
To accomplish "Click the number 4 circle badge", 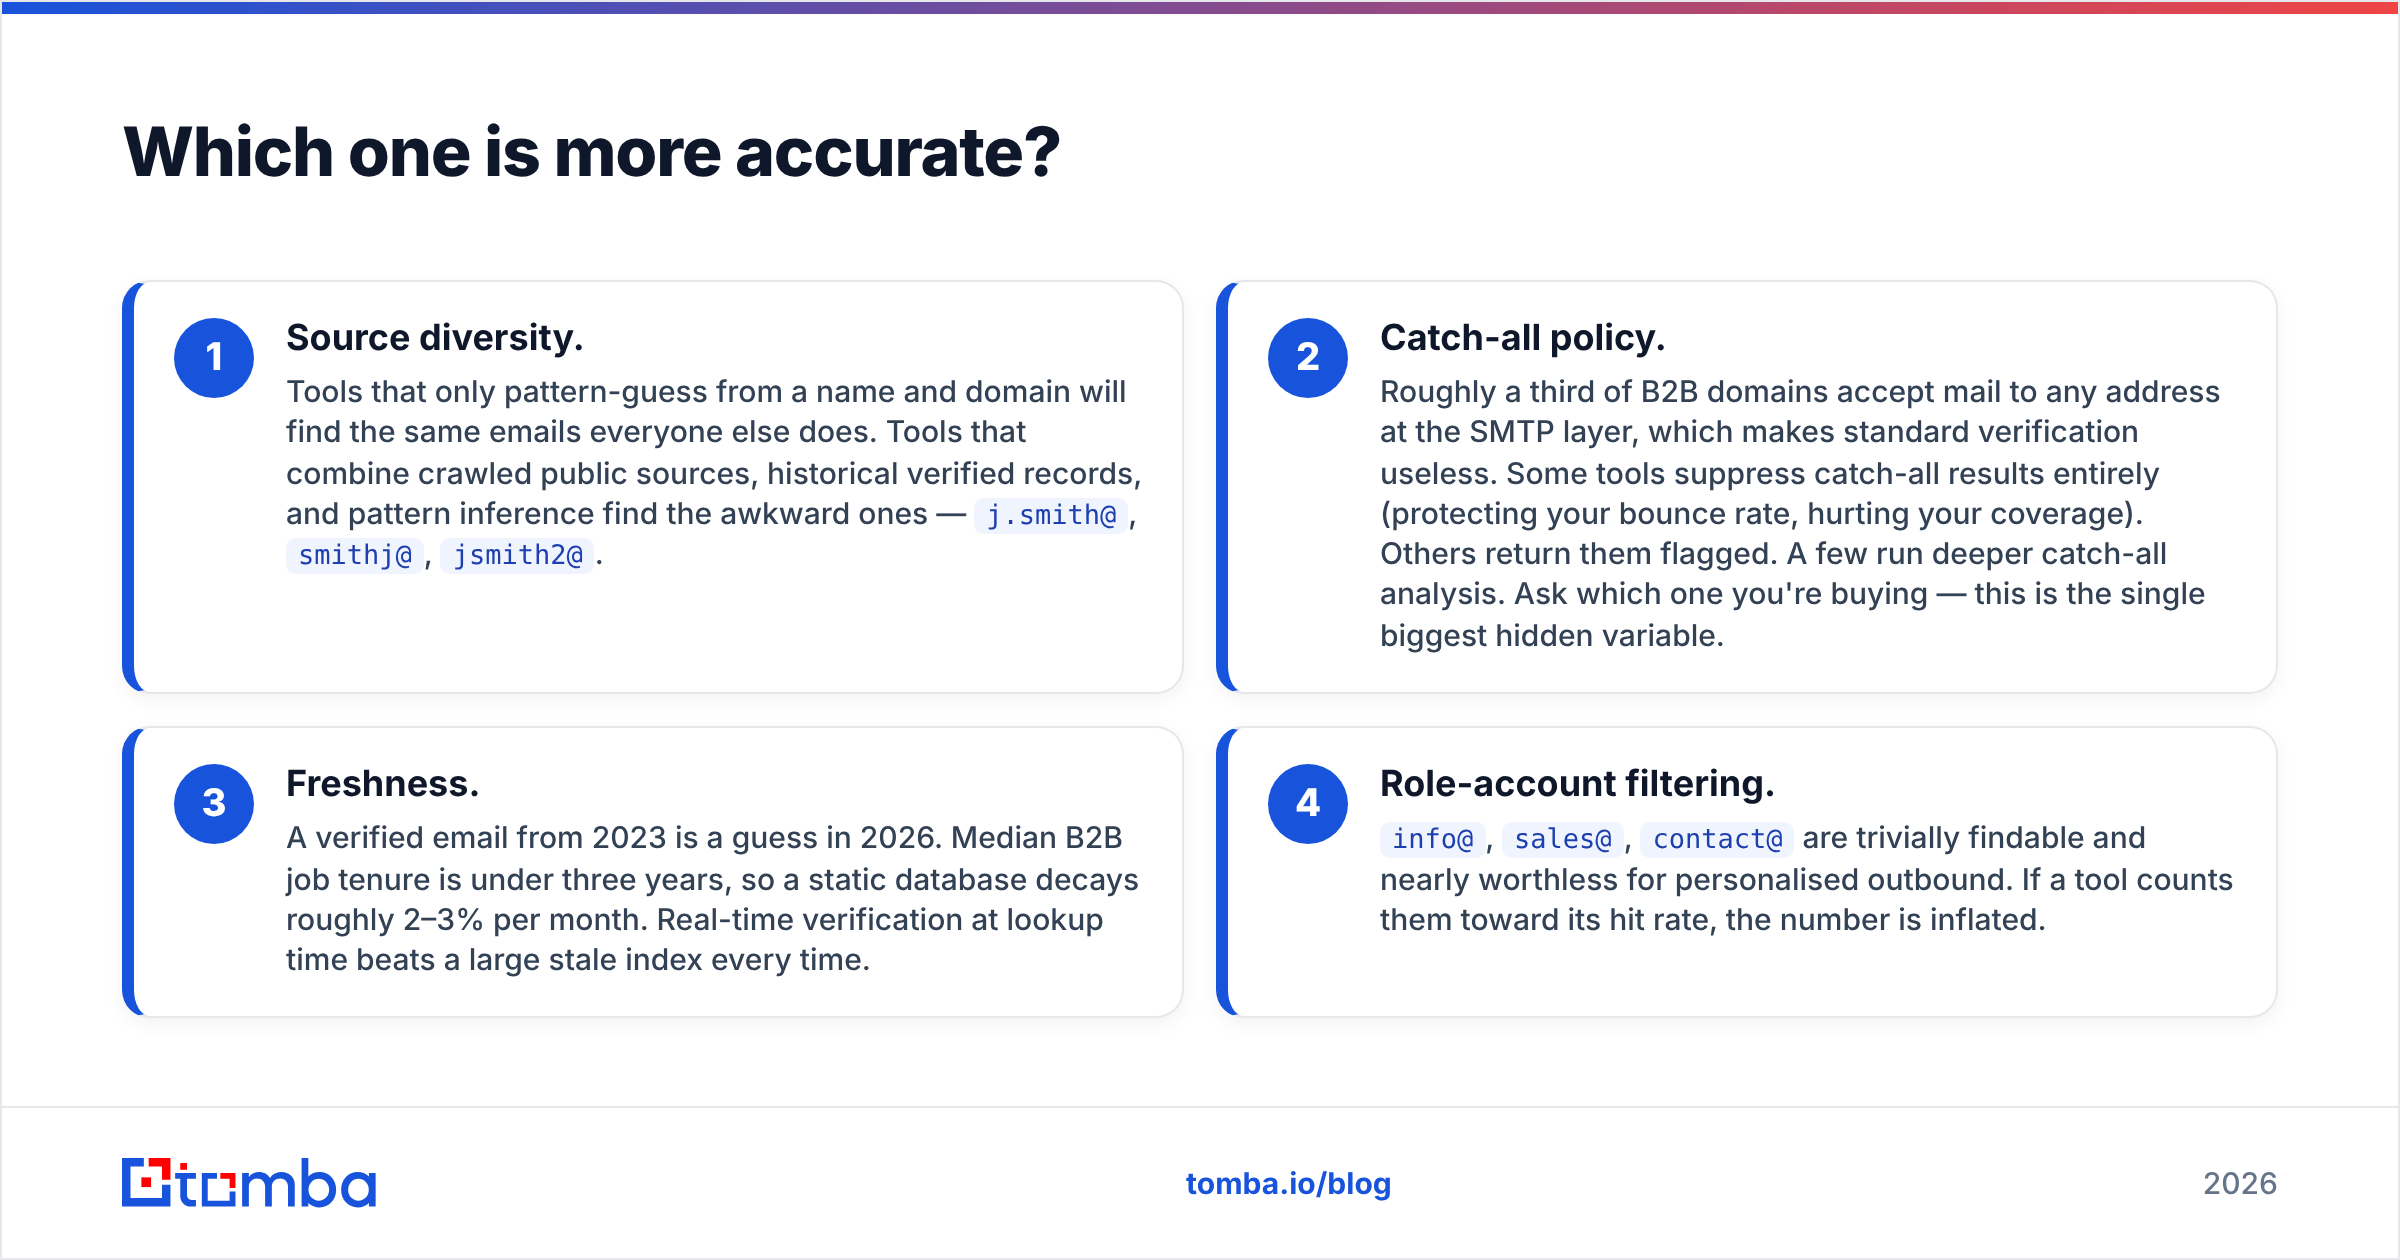I will click(1308, 804).
